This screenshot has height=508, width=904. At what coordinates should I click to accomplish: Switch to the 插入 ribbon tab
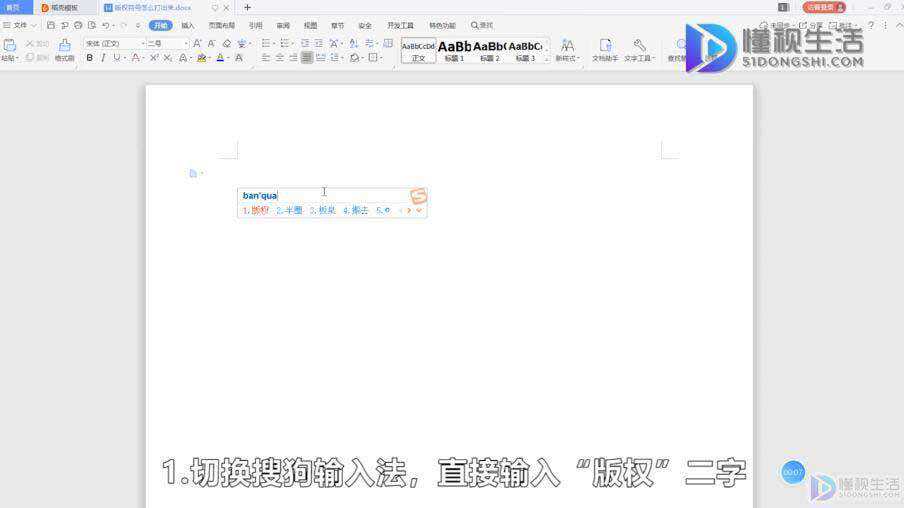[188, 25]
